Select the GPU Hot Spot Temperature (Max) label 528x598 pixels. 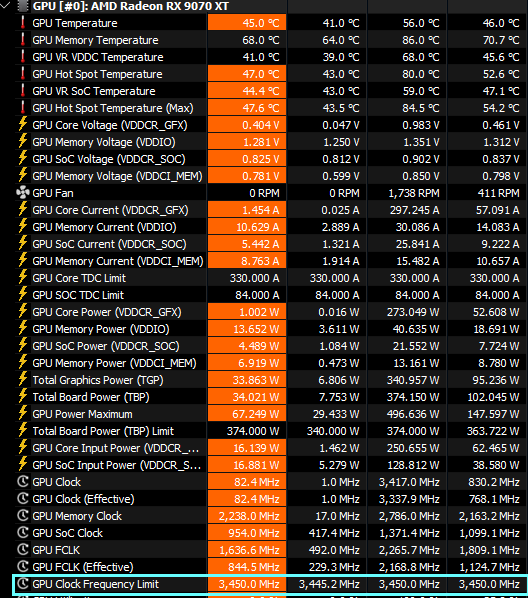pos(113,108)
